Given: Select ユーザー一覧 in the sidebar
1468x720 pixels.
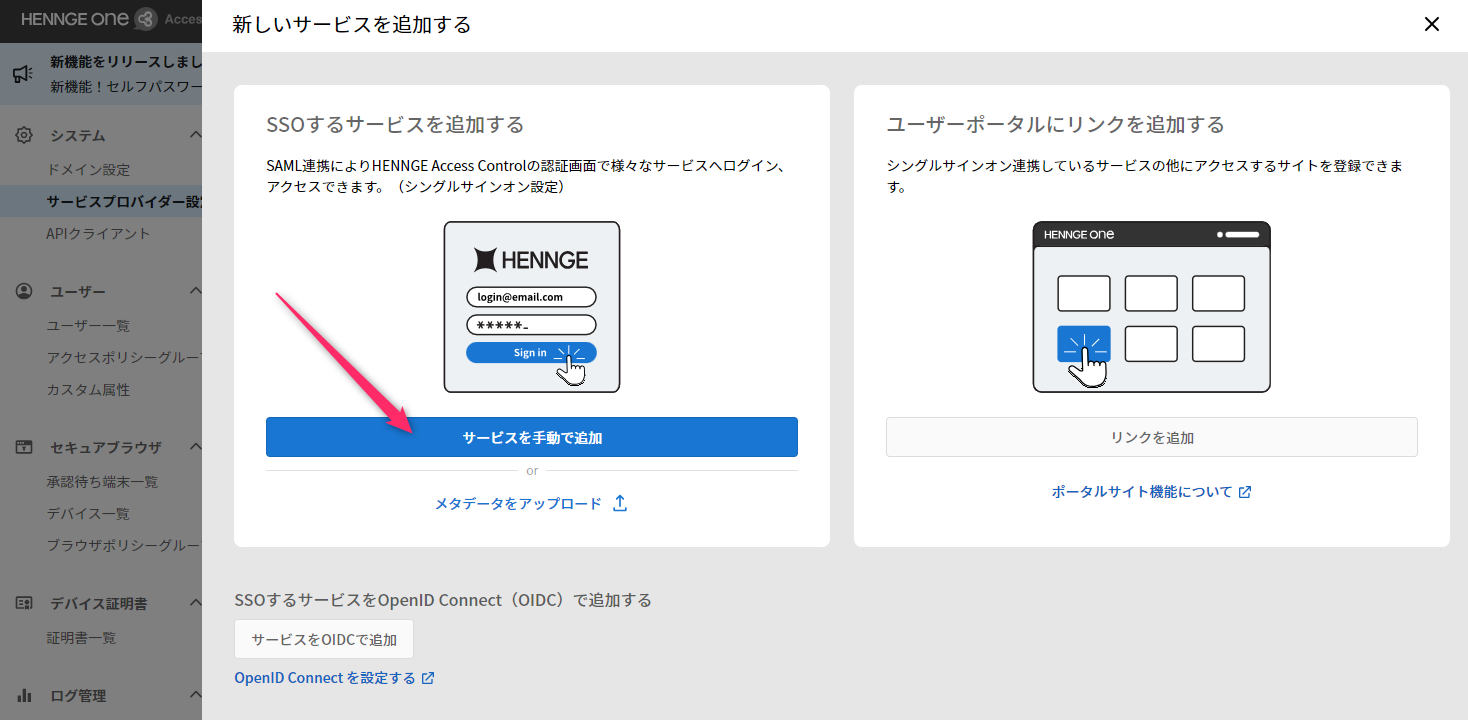Looking at the screenshot, I should click(88, 326).
